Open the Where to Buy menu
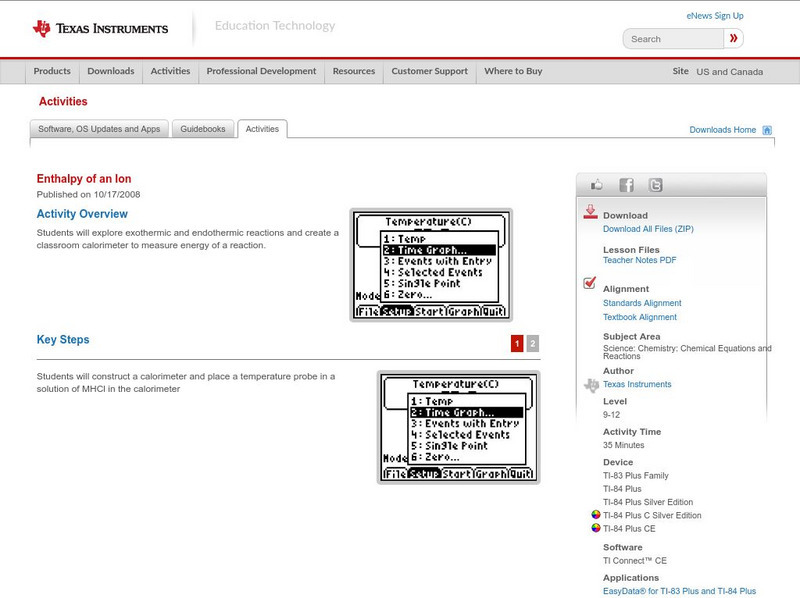800x598 pixels. point(513,71)
